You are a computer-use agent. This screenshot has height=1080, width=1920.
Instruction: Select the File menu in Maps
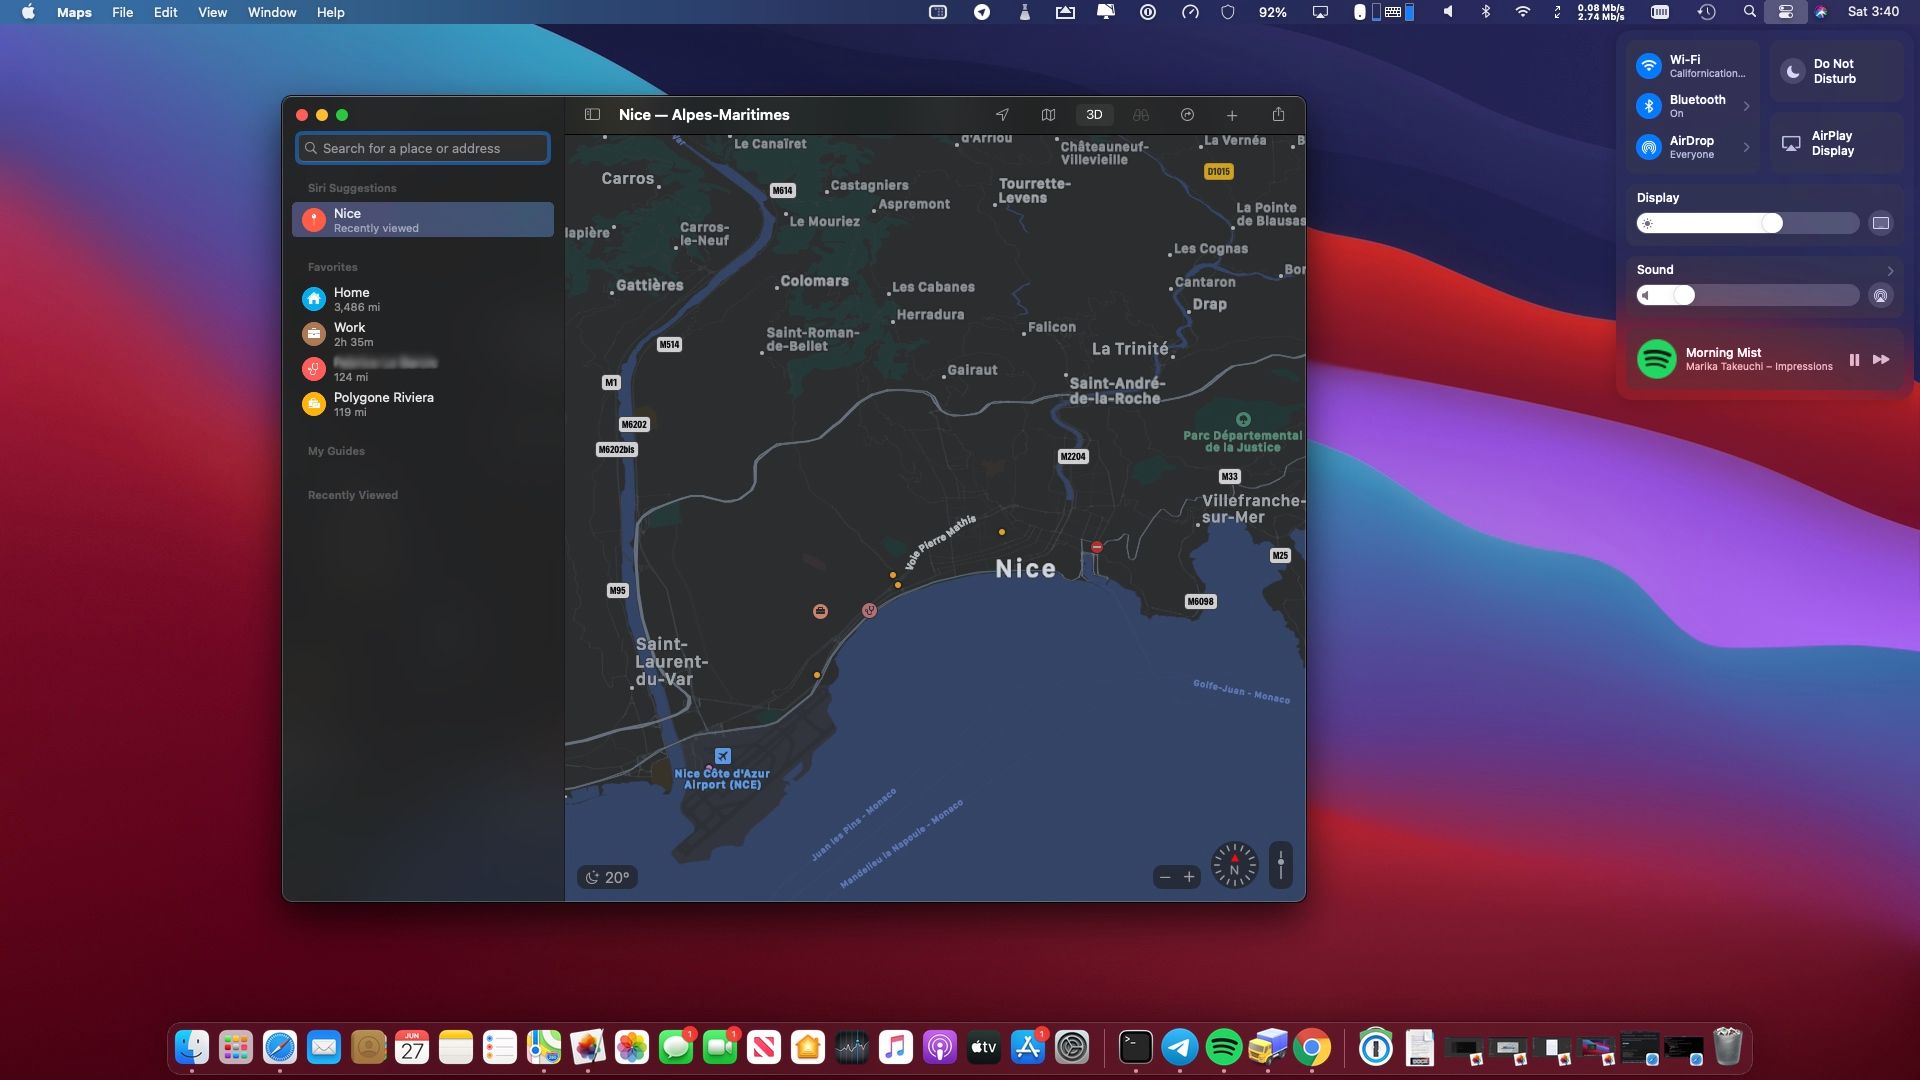point(121,12)
